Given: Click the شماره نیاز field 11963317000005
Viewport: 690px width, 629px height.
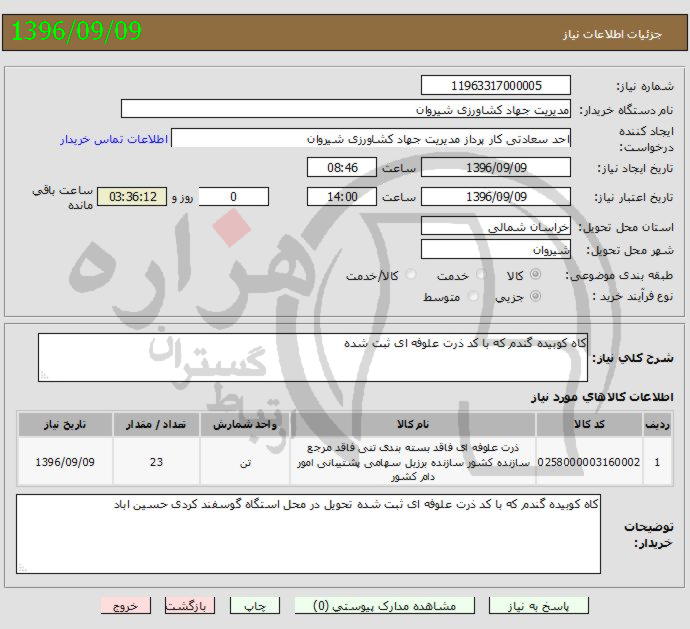Looking at the screenshot, I should coord(495,85).
